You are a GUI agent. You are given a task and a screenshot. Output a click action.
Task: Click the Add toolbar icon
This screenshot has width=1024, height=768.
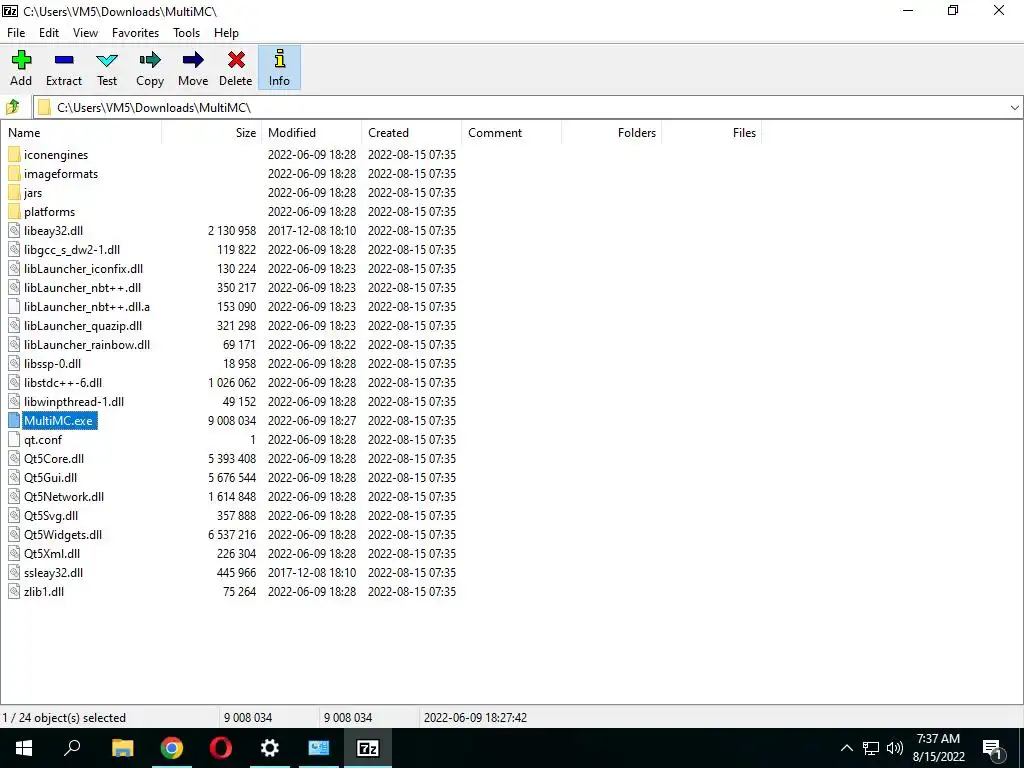(21, 60)
